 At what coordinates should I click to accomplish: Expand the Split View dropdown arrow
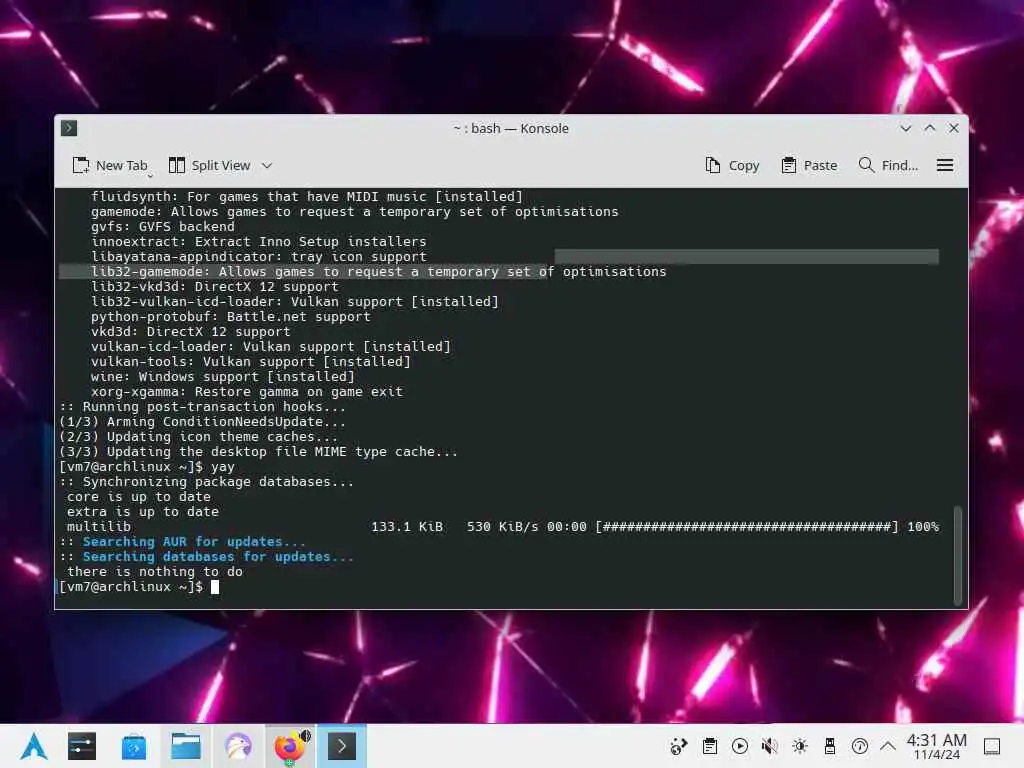[x=267, y=166]
